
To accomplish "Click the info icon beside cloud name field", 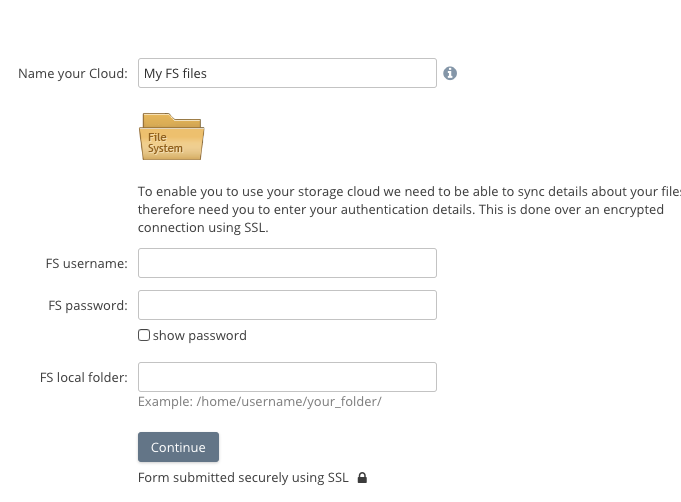I will 450,73.
